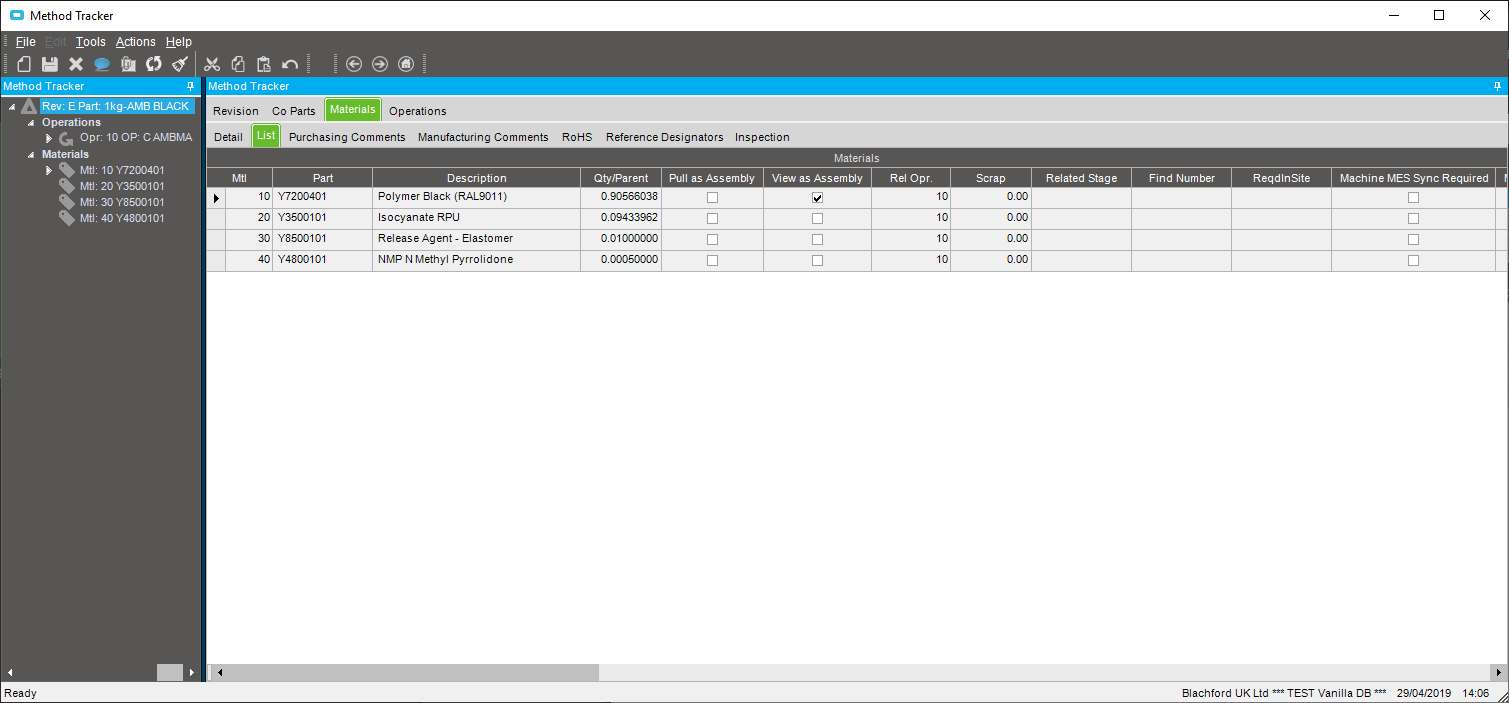Sort by the Scrap column header

coord(991,178)
